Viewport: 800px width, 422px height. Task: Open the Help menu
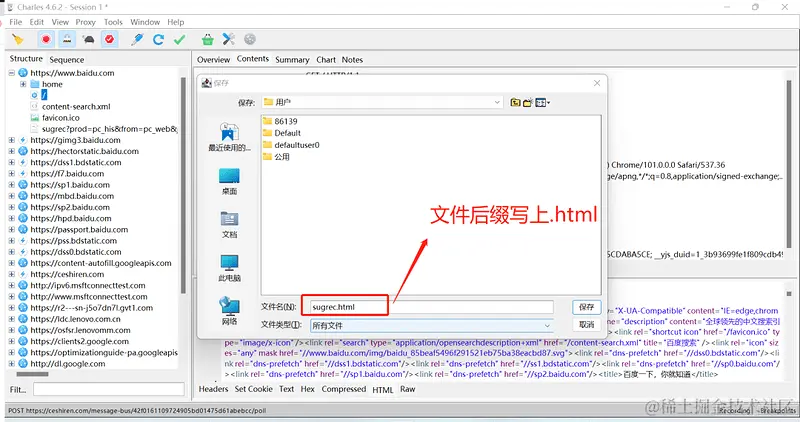pos(176,22)
